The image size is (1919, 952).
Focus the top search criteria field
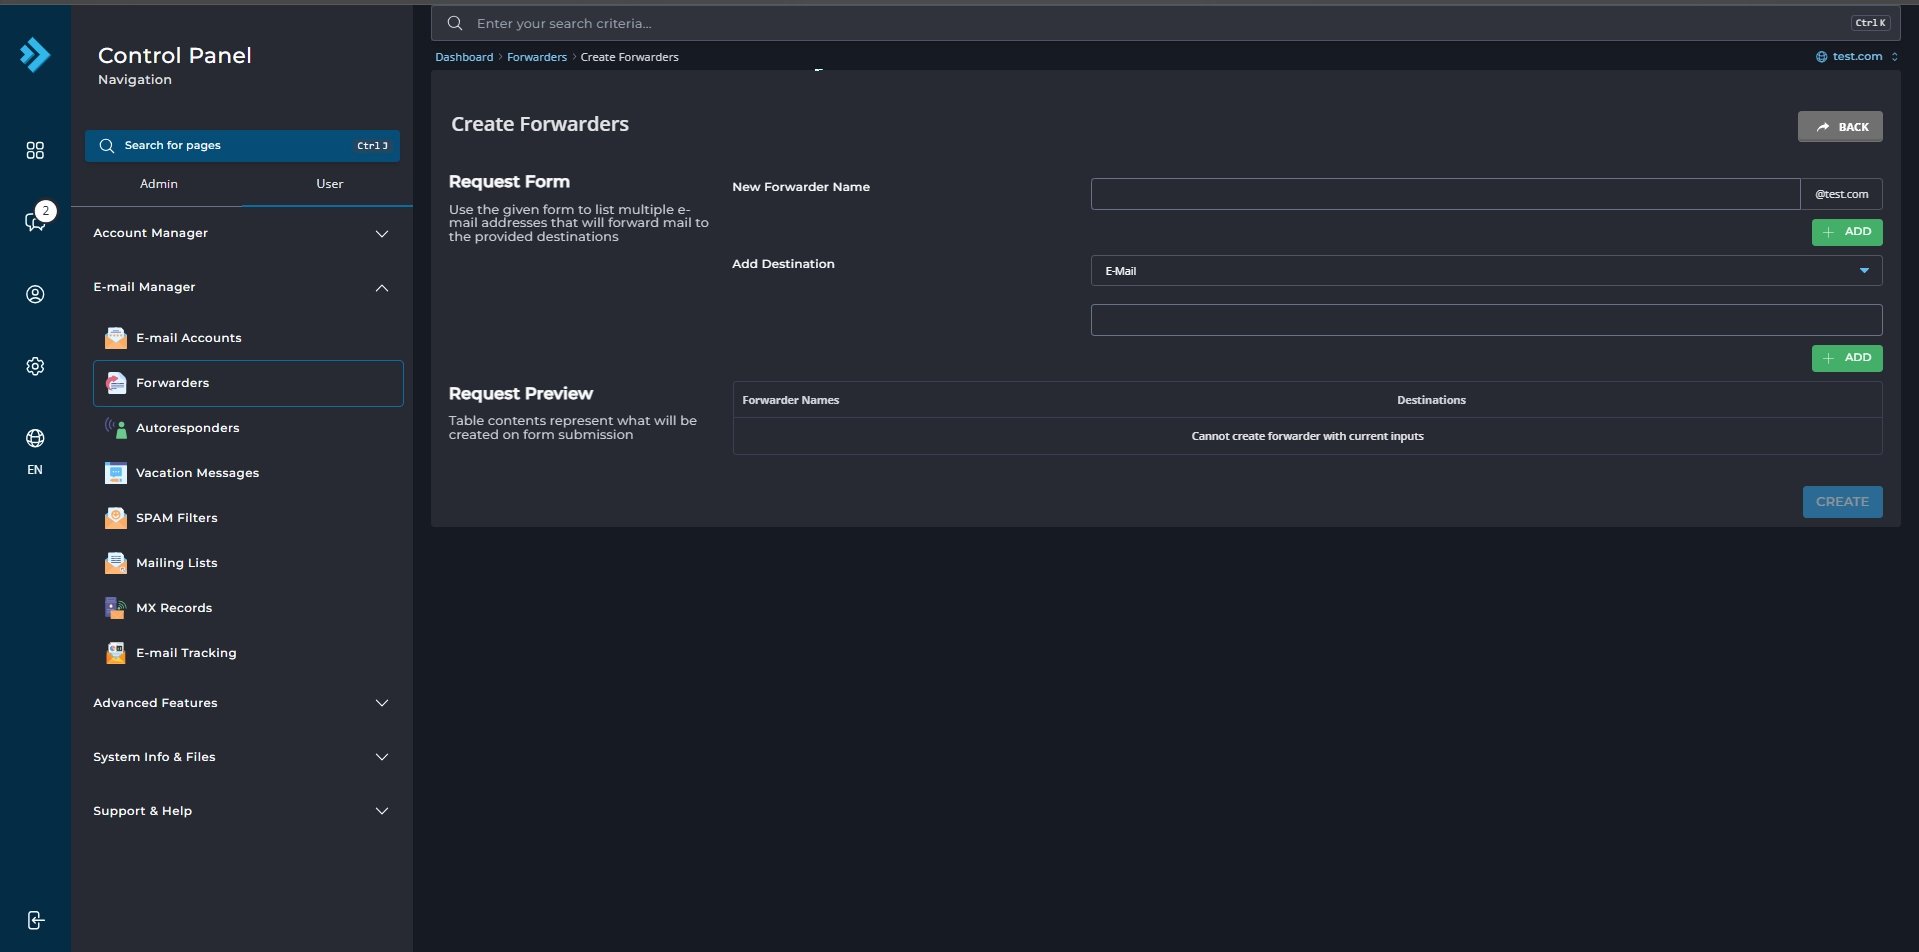point(1165,23)
